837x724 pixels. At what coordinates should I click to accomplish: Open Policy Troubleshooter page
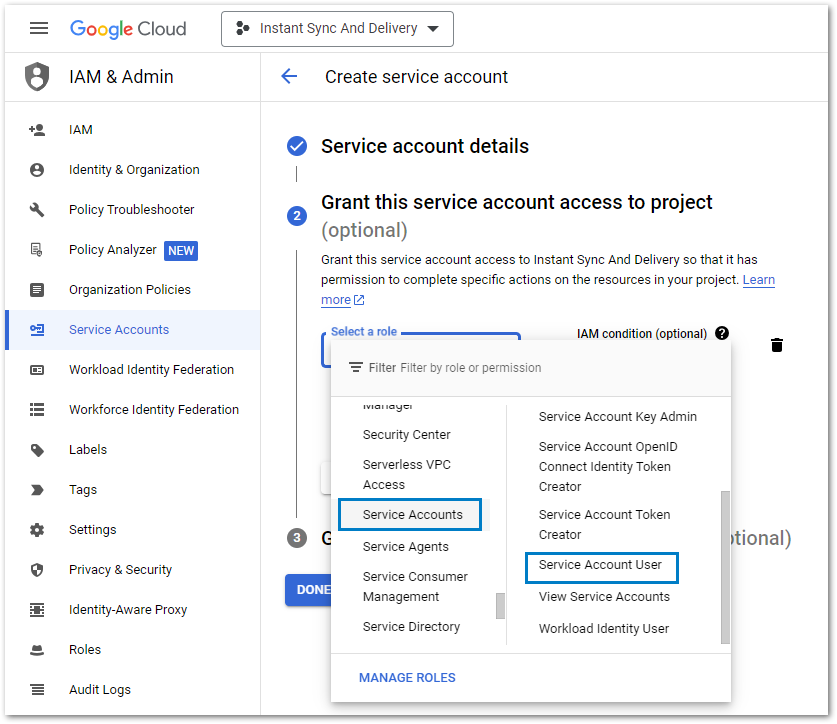click(131, 210)
